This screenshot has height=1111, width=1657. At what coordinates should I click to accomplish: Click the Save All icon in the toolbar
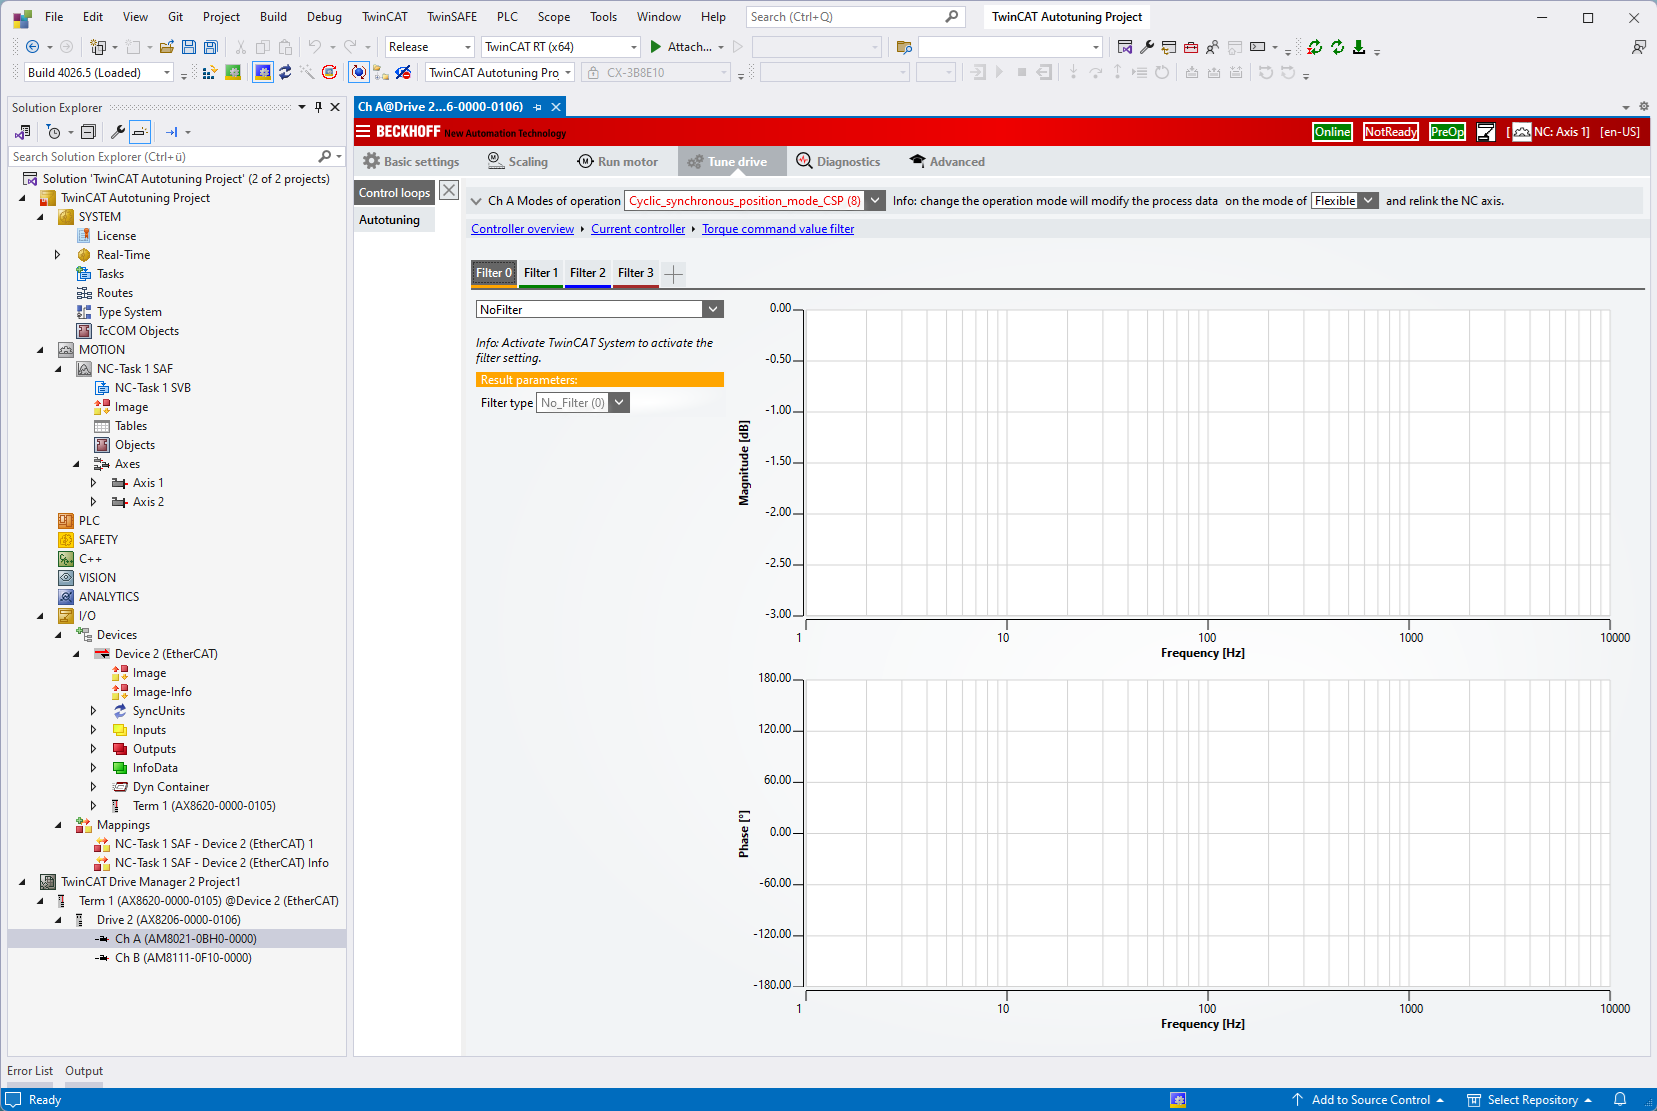(210, 47)
